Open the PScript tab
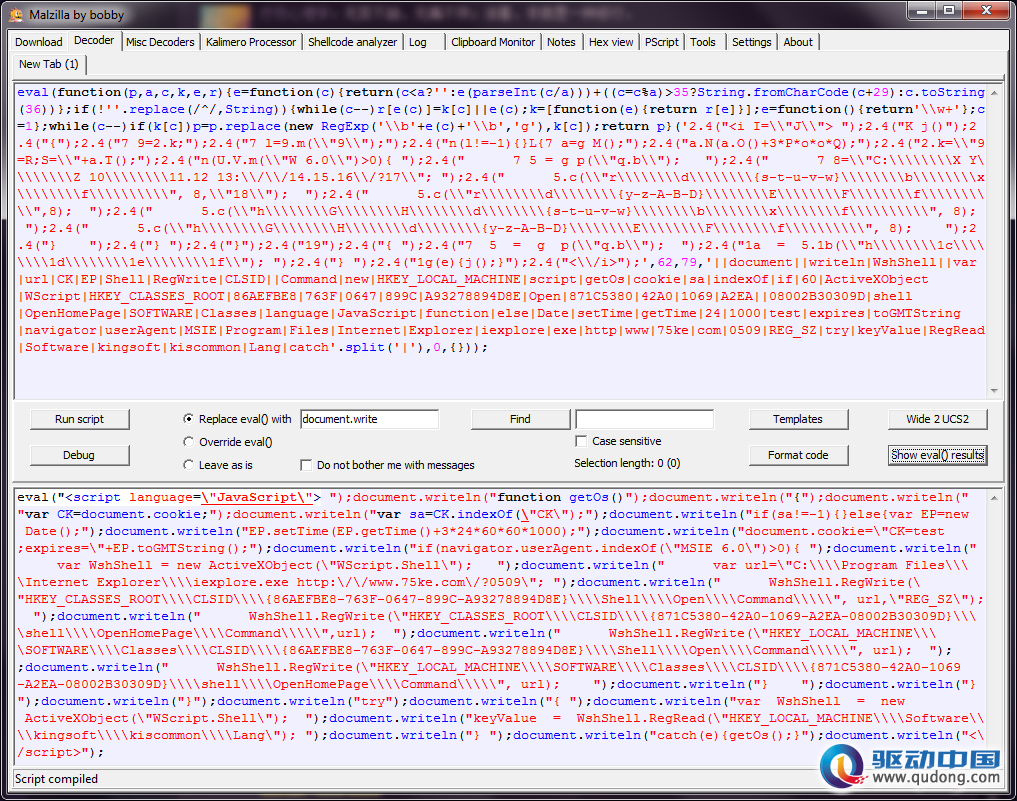 click(662, 42)
